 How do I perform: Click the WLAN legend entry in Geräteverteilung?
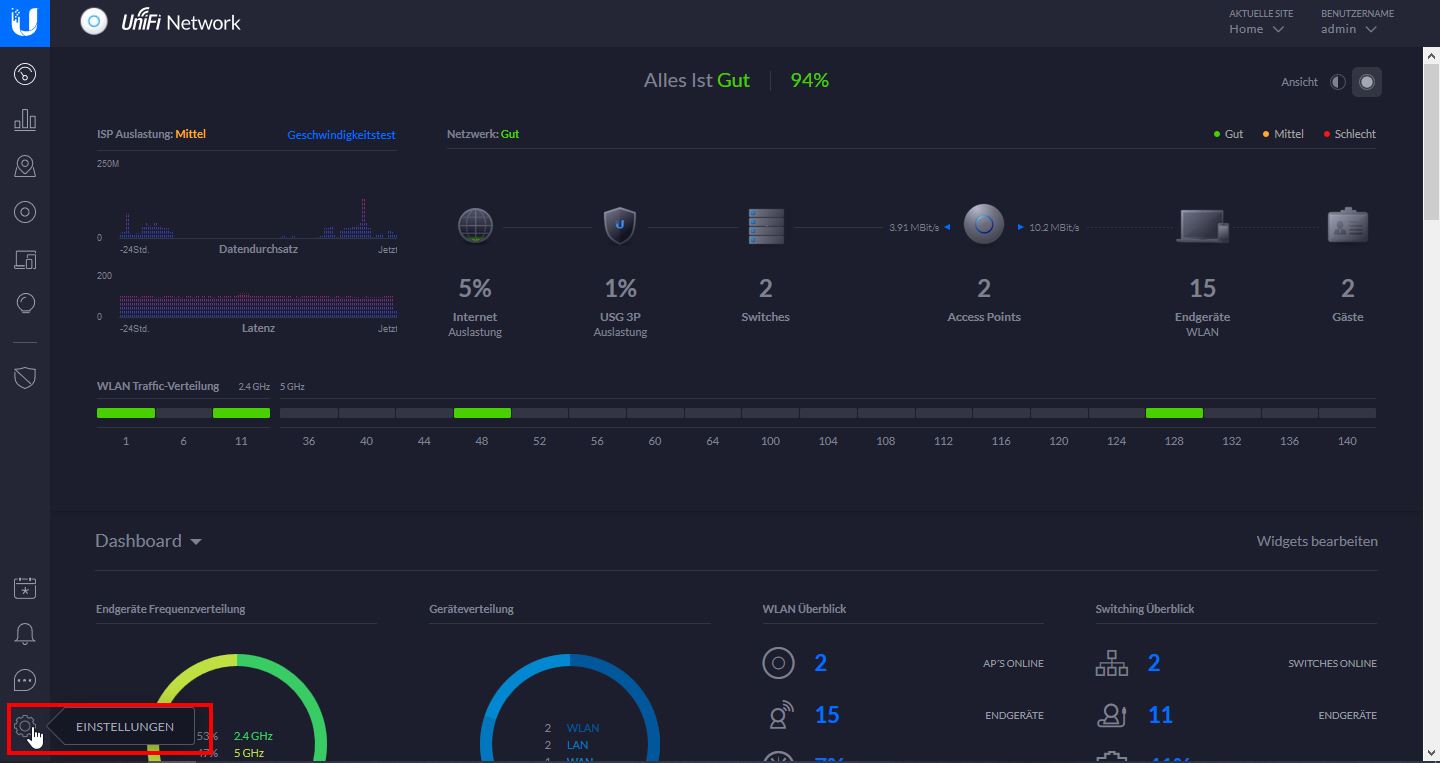[583, 728]
